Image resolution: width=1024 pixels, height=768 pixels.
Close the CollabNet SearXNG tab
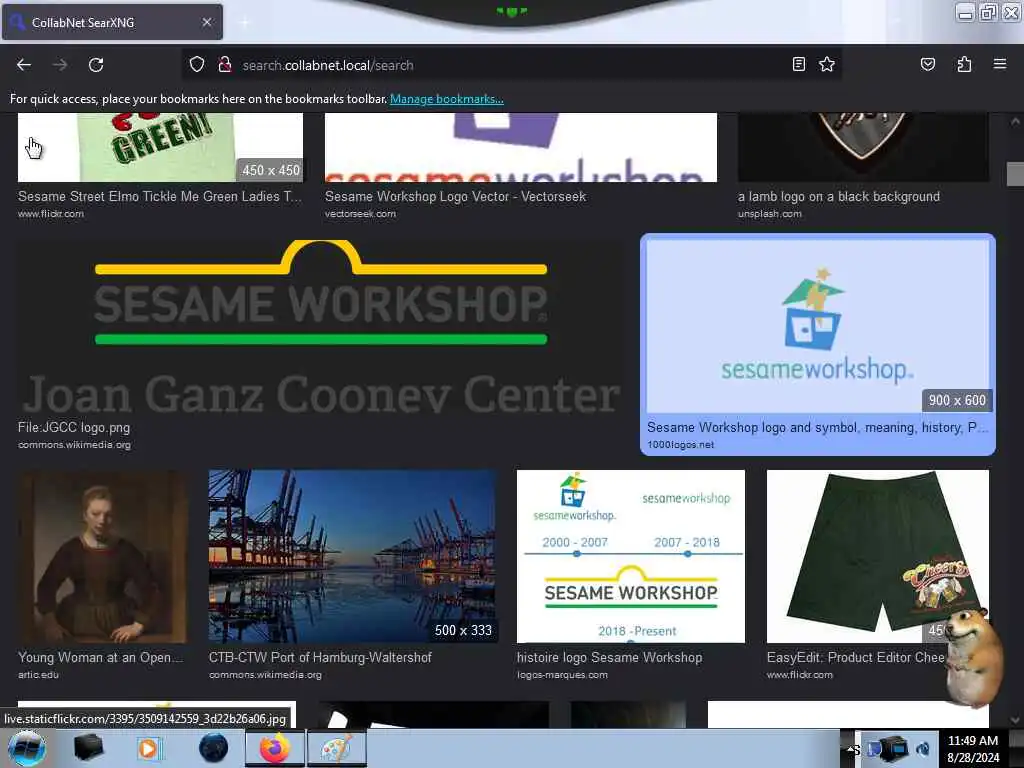(x=206, y=22)
